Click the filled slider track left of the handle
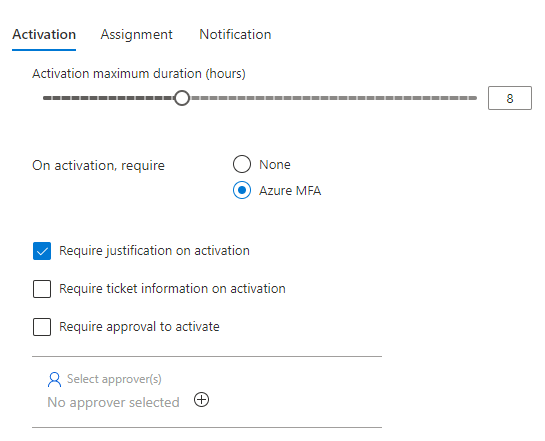 pyautogui.click(x=108, y=98)
